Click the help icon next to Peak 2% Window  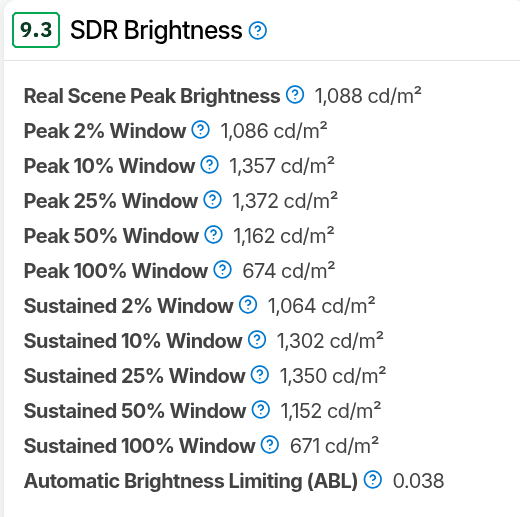201,130
